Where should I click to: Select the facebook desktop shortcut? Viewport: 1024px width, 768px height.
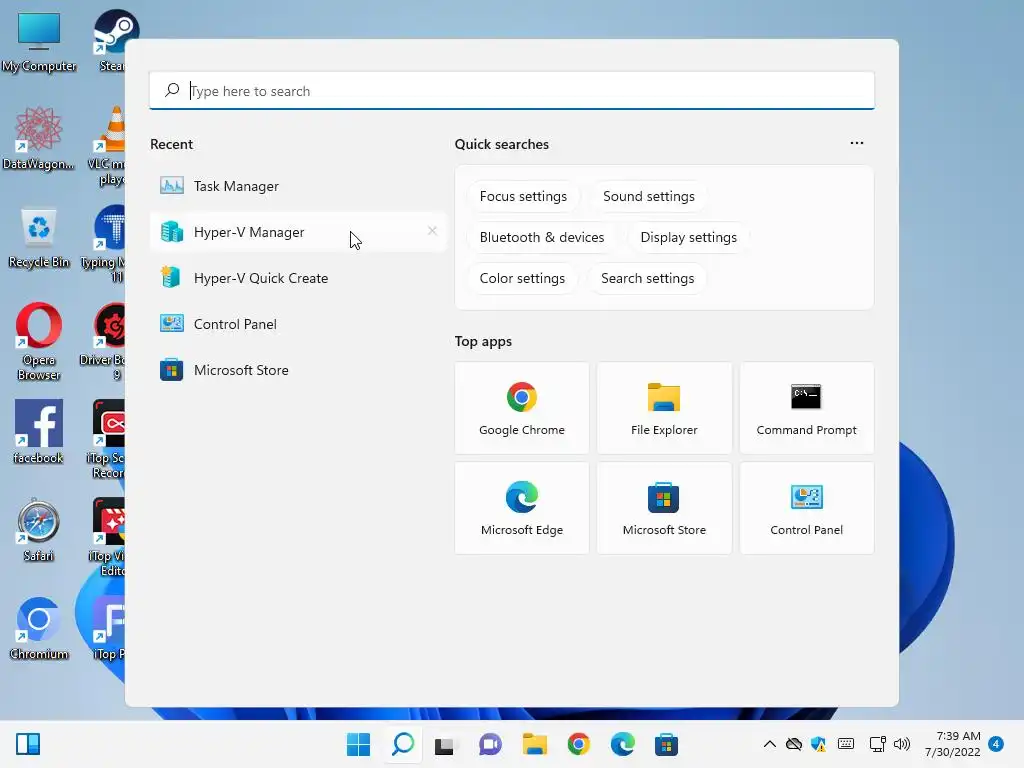coord(39,431)
